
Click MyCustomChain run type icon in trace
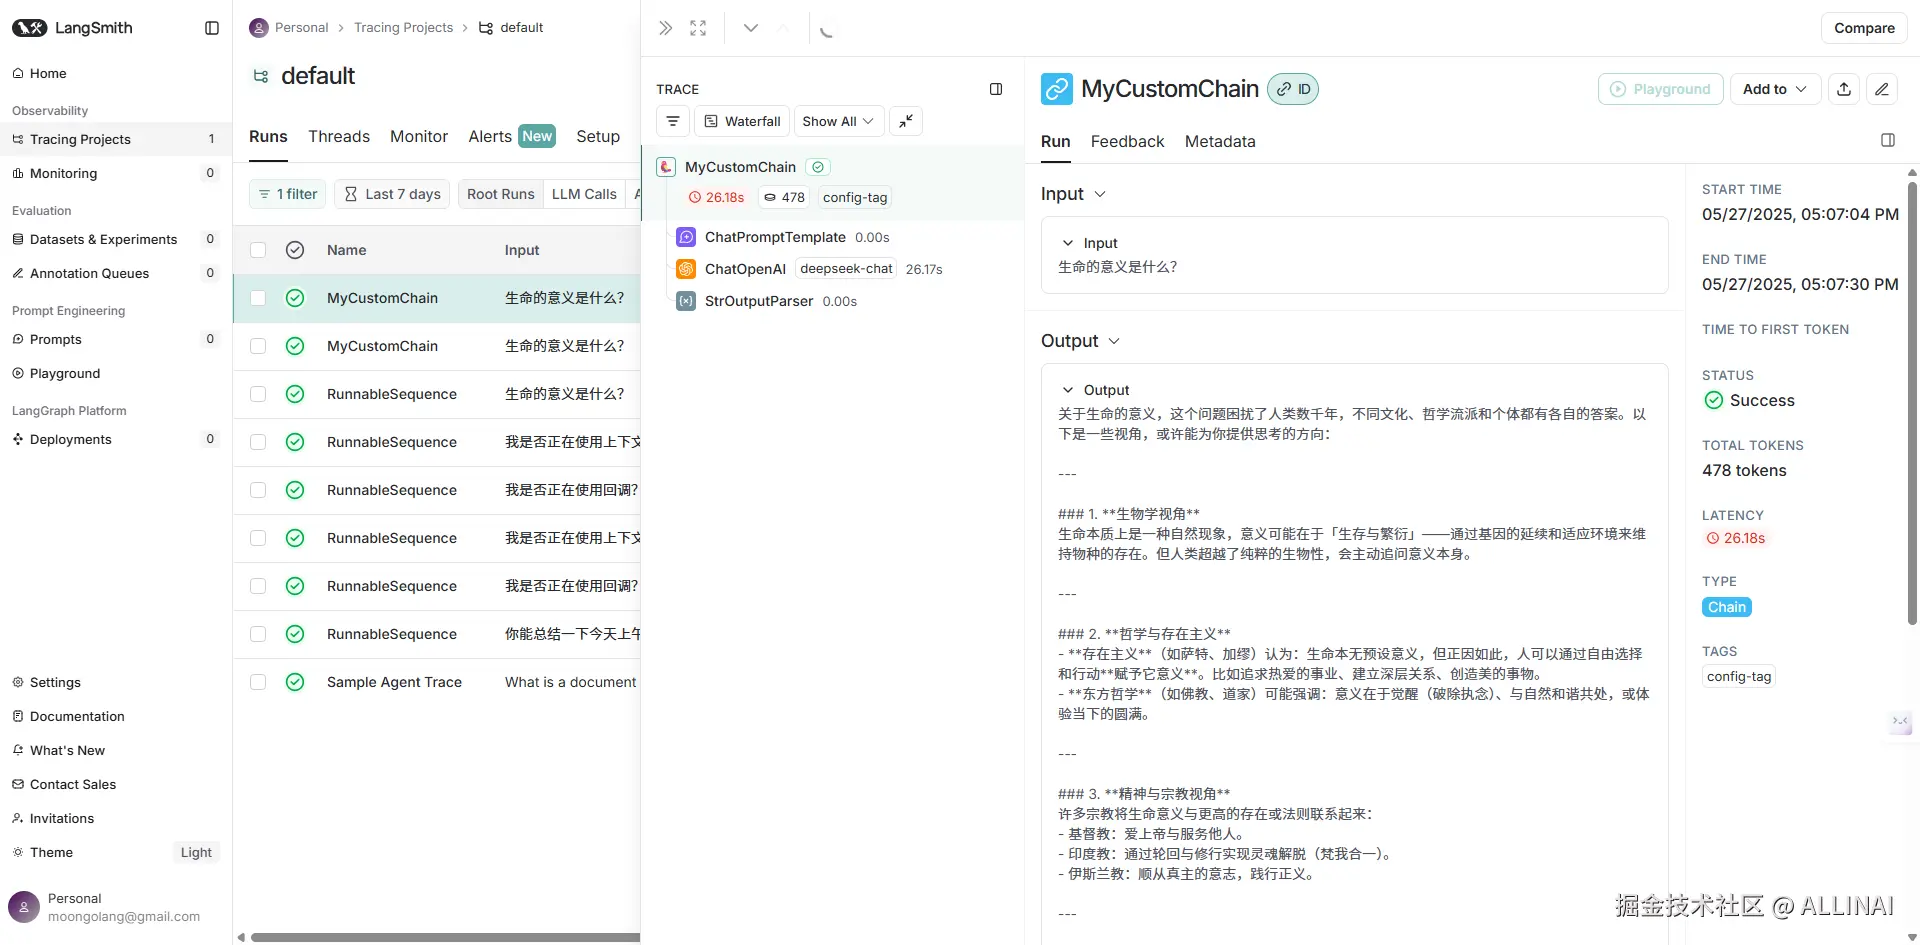point(666,167)
